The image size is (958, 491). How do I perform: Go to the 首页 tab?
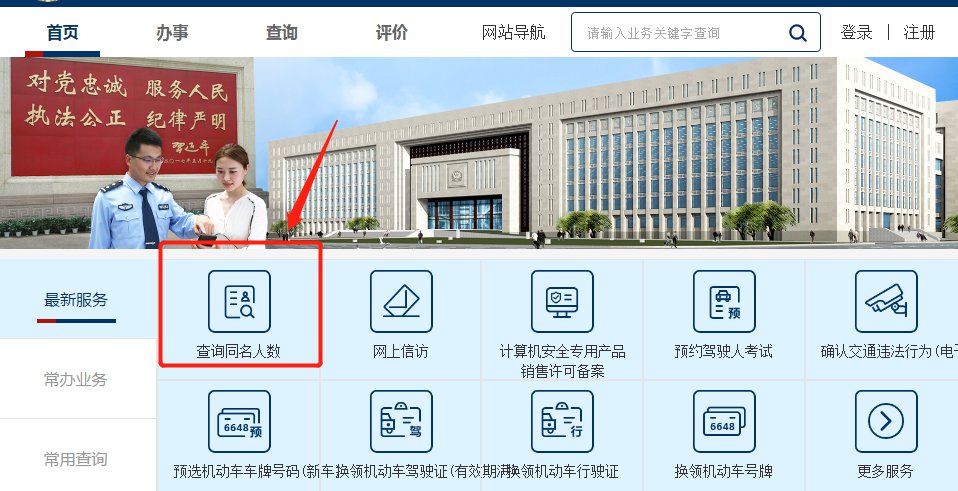(63, 32)
